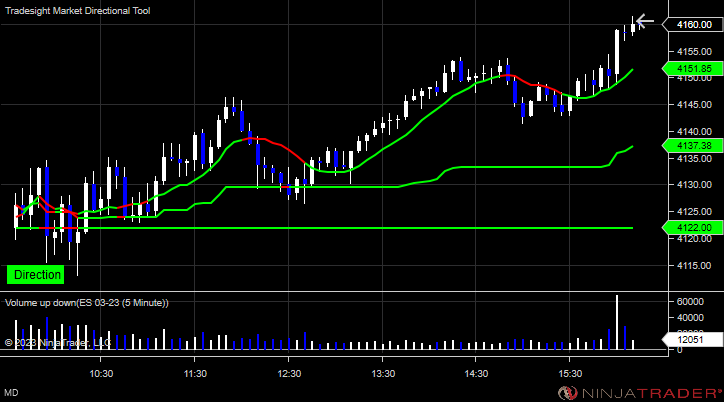Click the 13:30 time axis label
The width and height of the screenshot is (724, 402).
[383, 373]
